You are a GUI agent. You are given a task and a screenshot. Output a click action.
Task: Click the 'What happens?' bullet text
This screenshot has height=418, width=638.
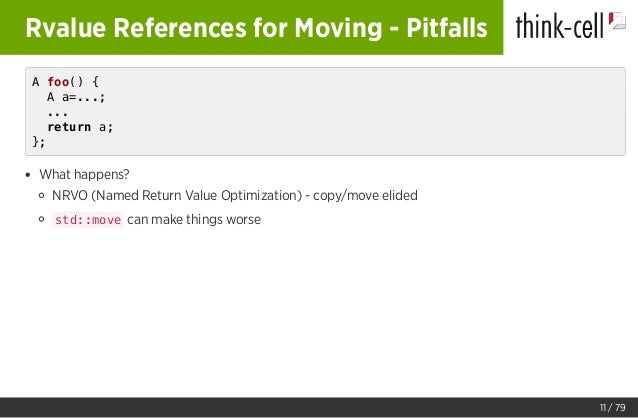coord(84,175)
